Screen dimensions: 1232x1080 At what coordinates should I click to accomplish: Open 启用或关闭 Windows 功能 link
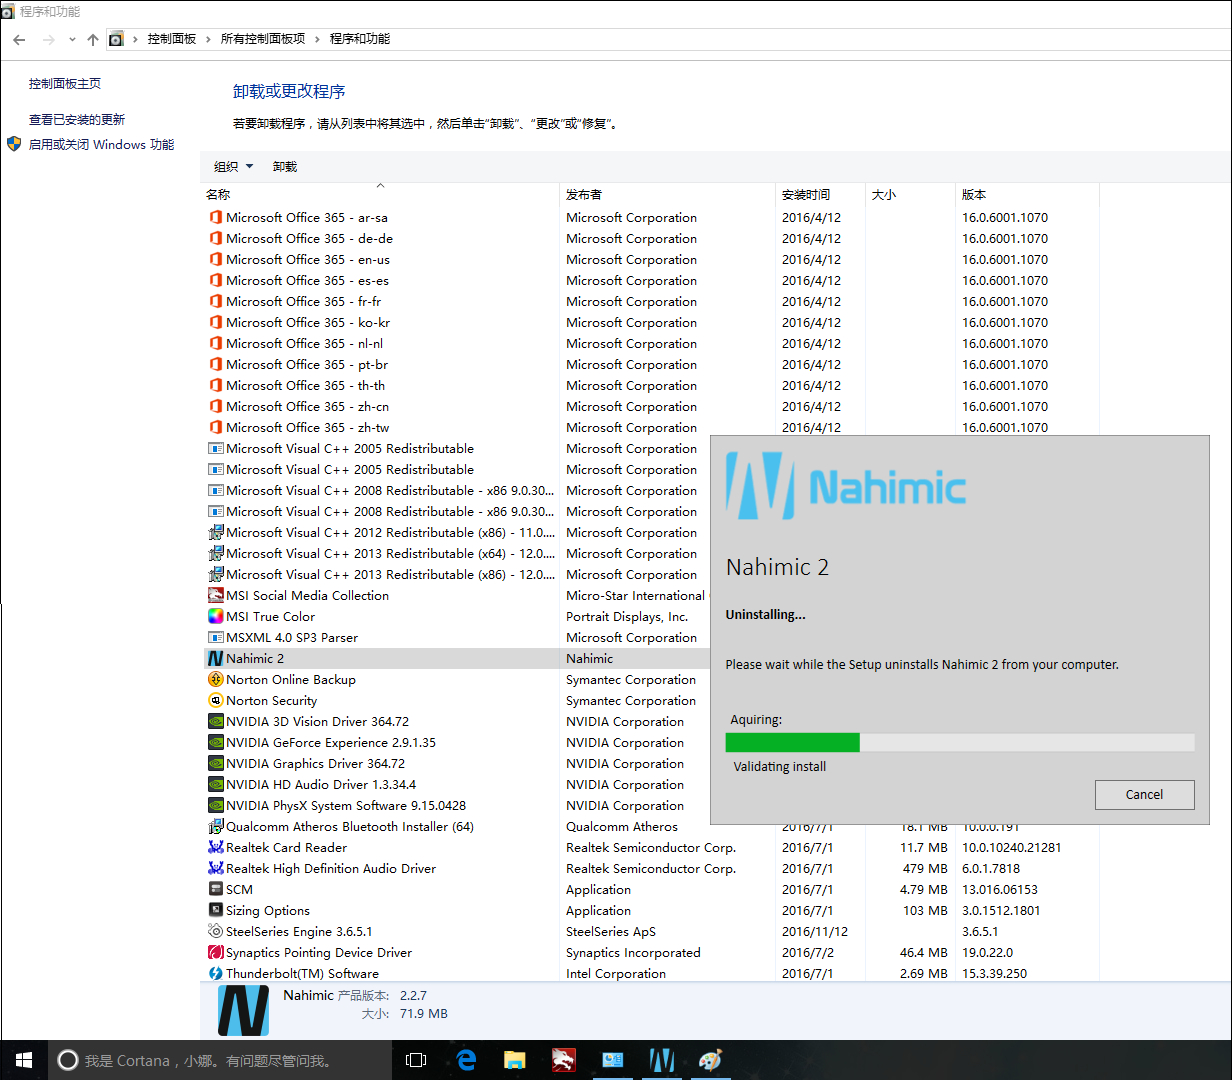click(102, 145)
